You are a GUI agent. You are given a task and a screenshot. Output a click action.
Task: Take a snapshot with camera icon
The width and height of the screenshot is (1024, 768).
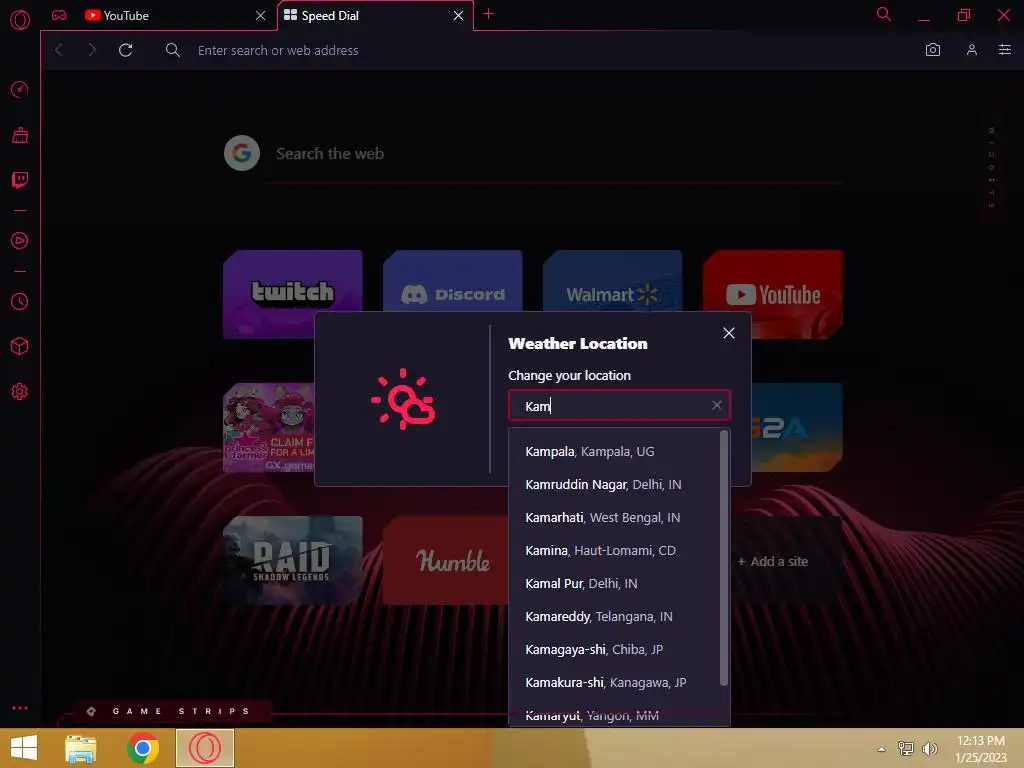click(933, 50)
